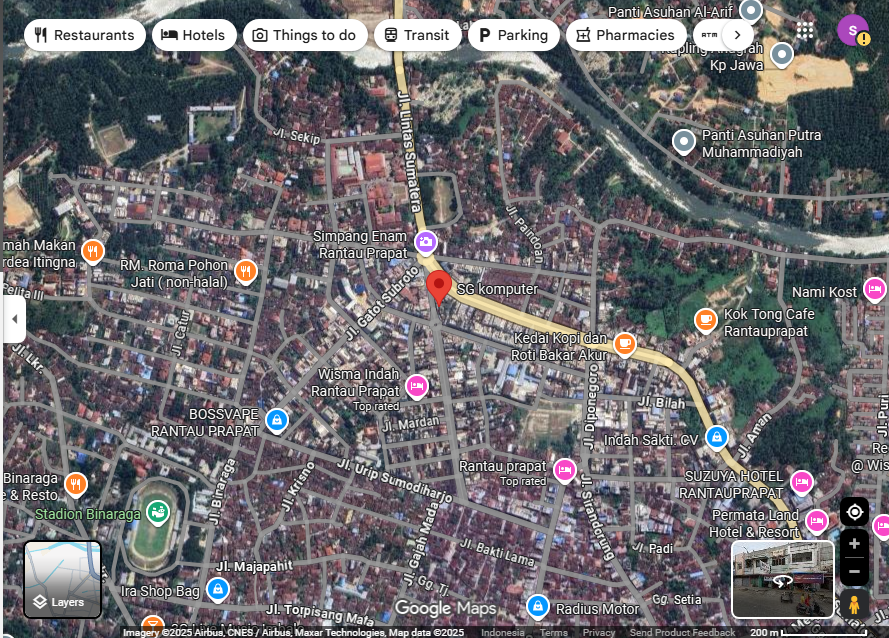Click the SG komputer place label

tap(497, 289)
